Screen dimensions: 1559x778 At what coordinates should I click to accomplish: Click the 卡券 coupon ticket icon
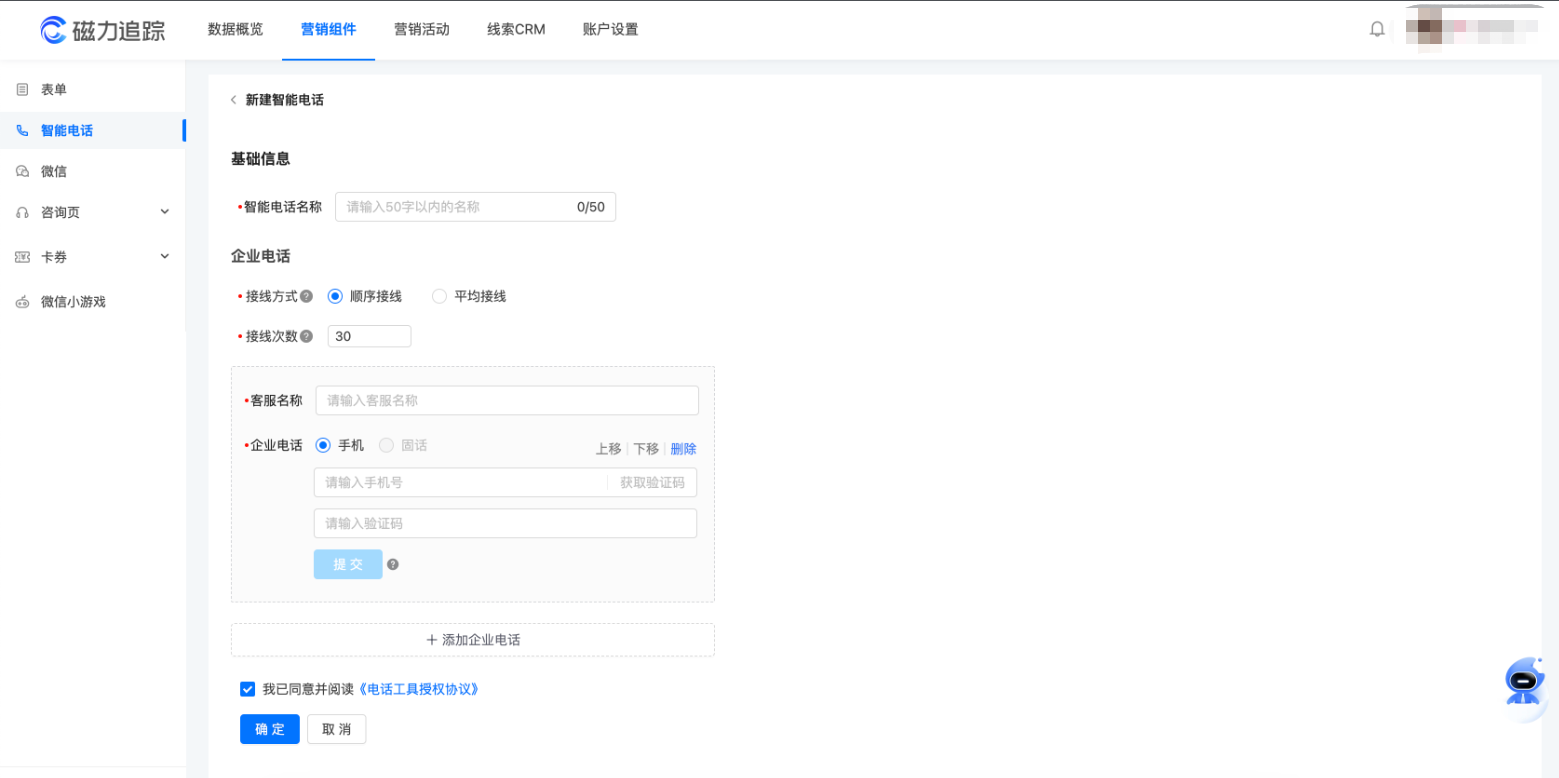click(21, 257)
